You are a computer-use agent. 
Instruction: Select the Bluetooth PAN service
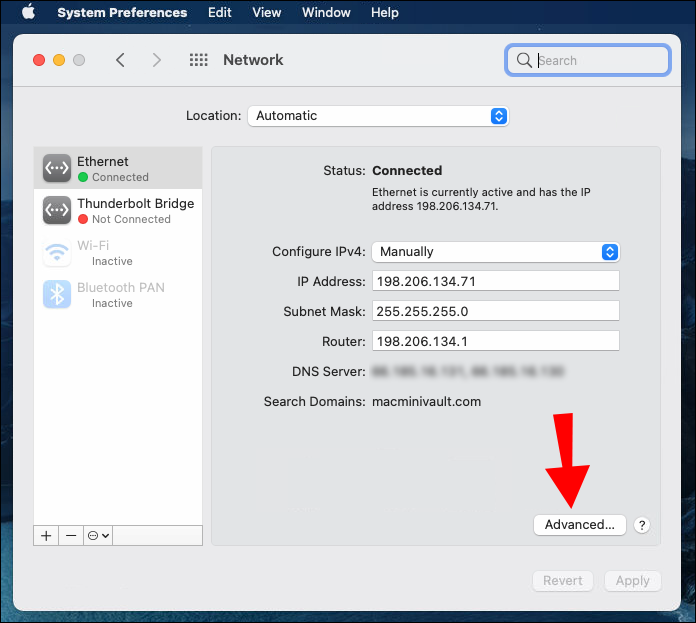click(x=118, y=295)
